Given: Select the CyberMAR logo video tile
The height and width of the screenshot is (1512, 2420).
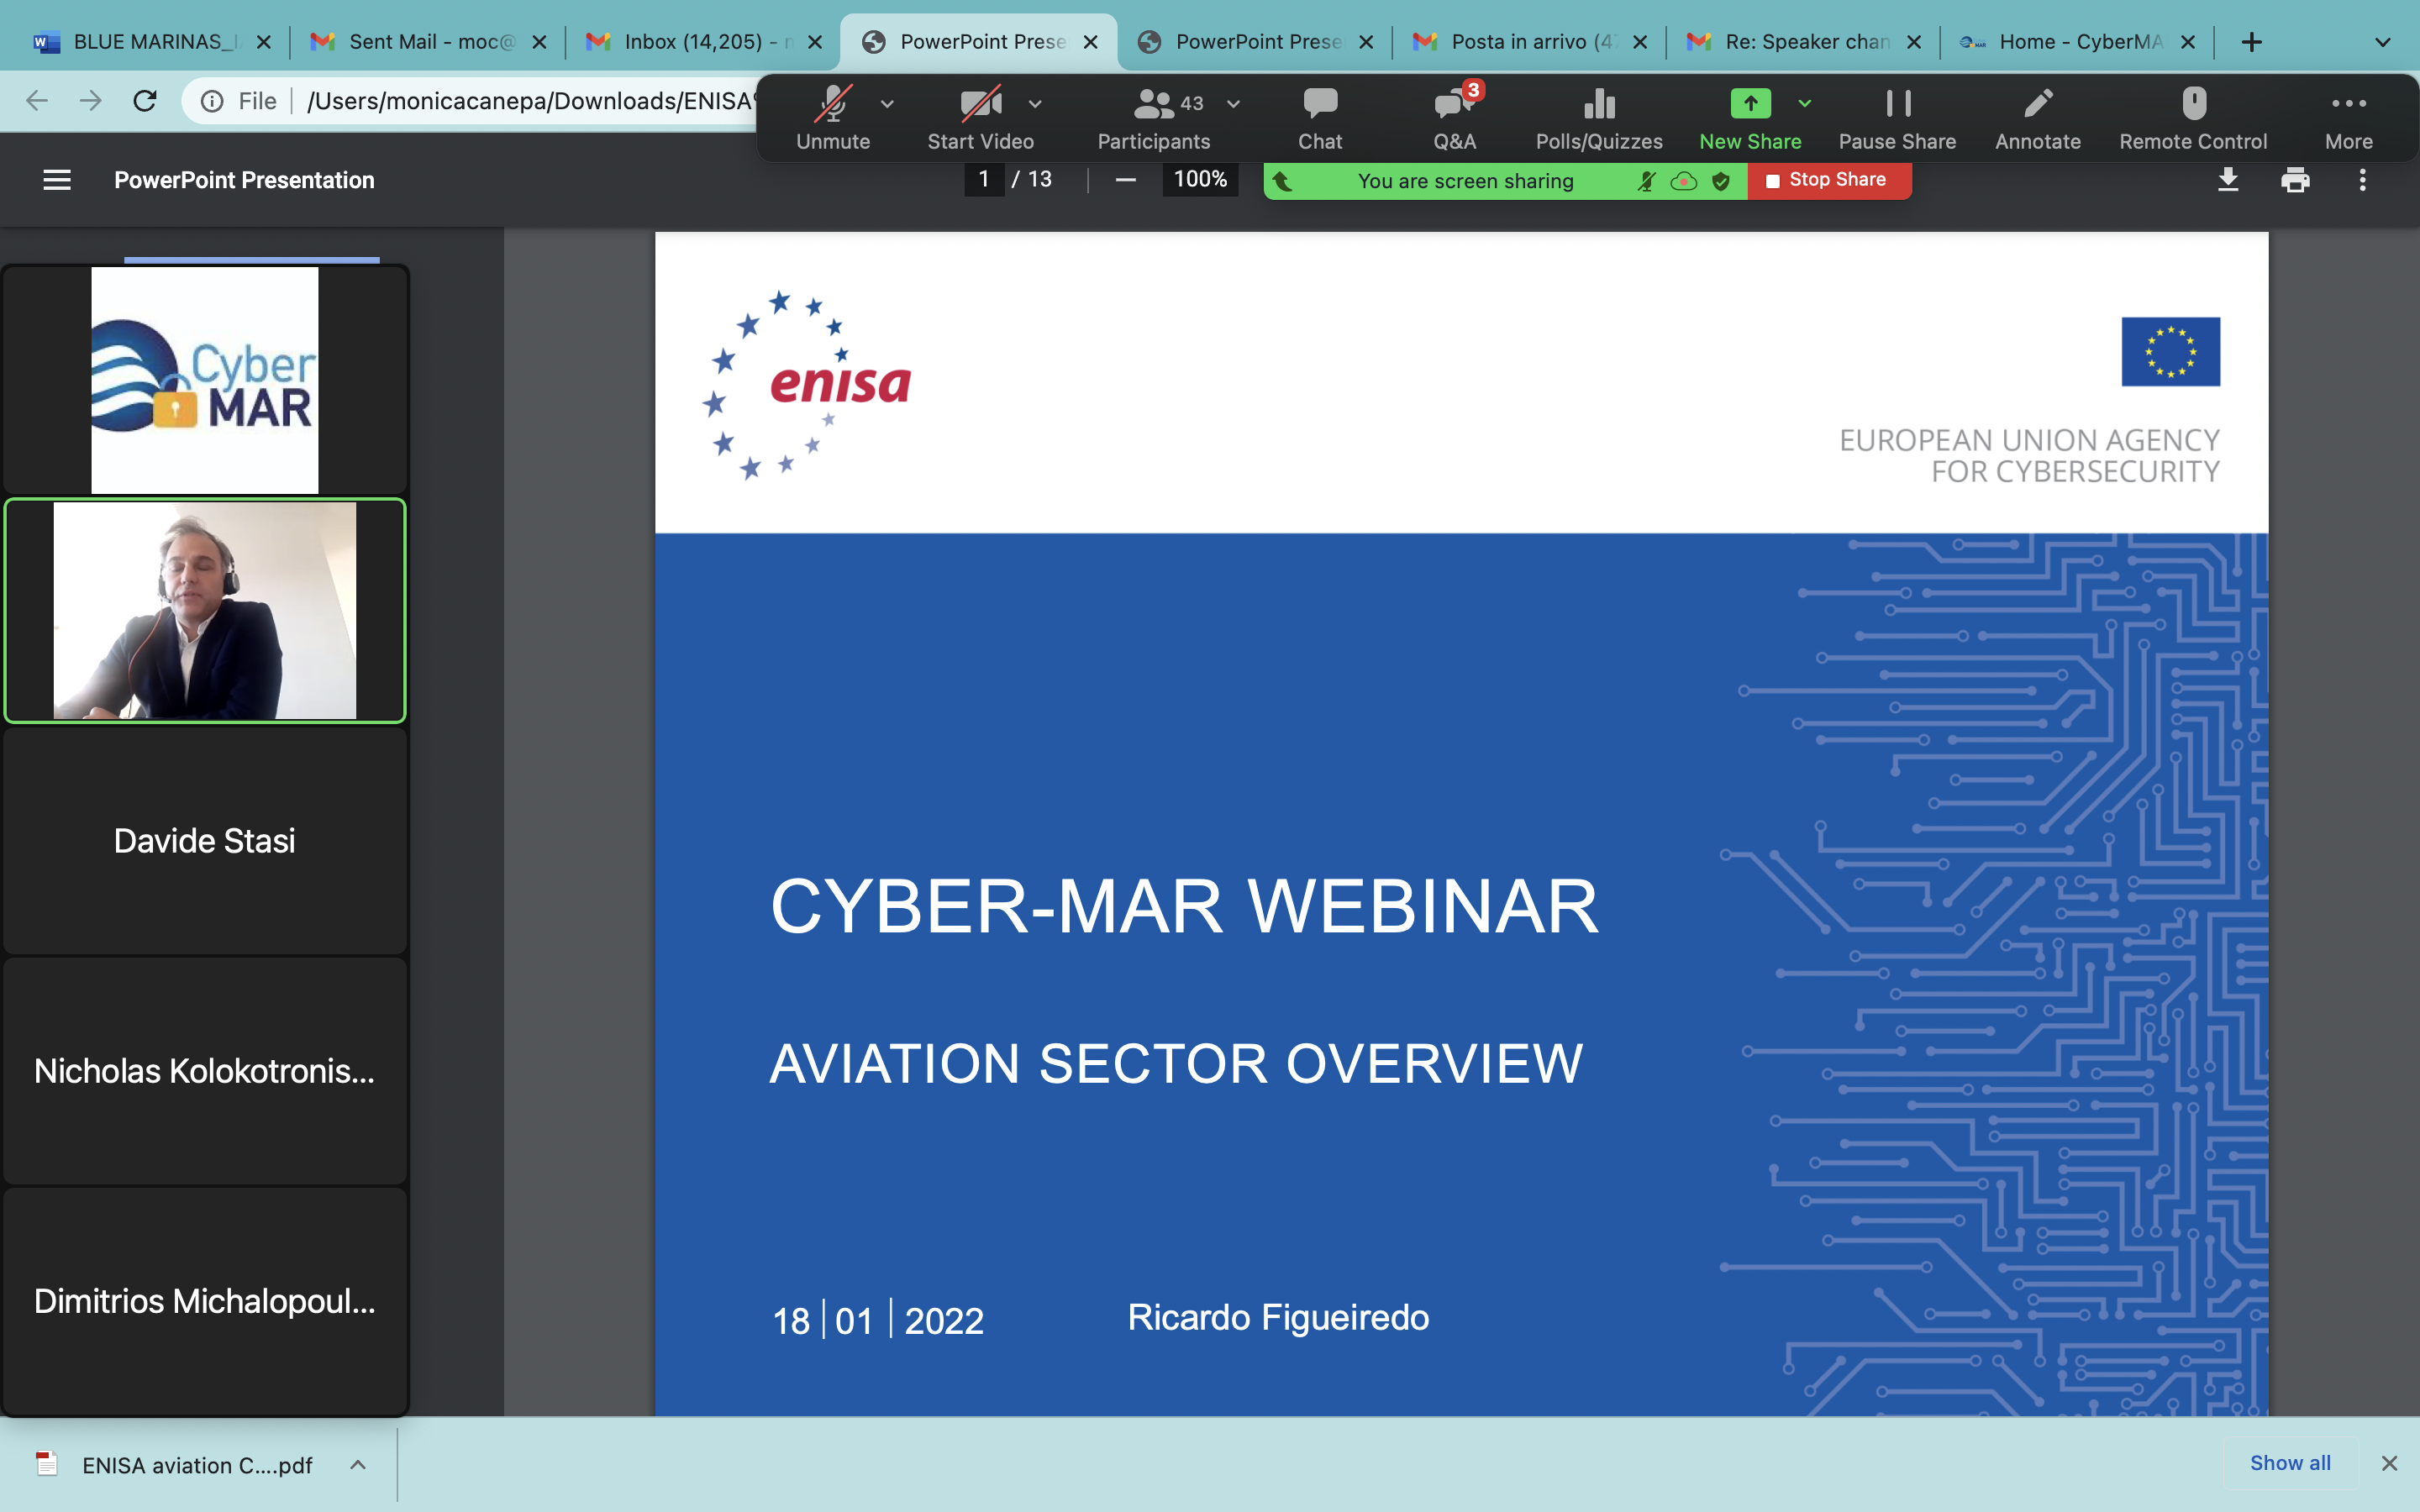Looking at the screenshot, I should click(x=205, y=380).
